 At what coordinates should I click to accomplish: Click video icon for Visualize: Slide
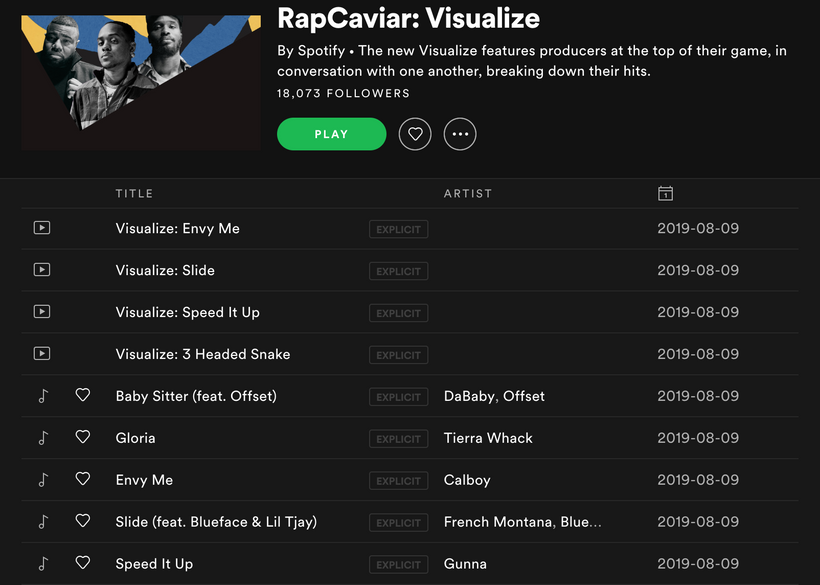click(x=42, y=270)
